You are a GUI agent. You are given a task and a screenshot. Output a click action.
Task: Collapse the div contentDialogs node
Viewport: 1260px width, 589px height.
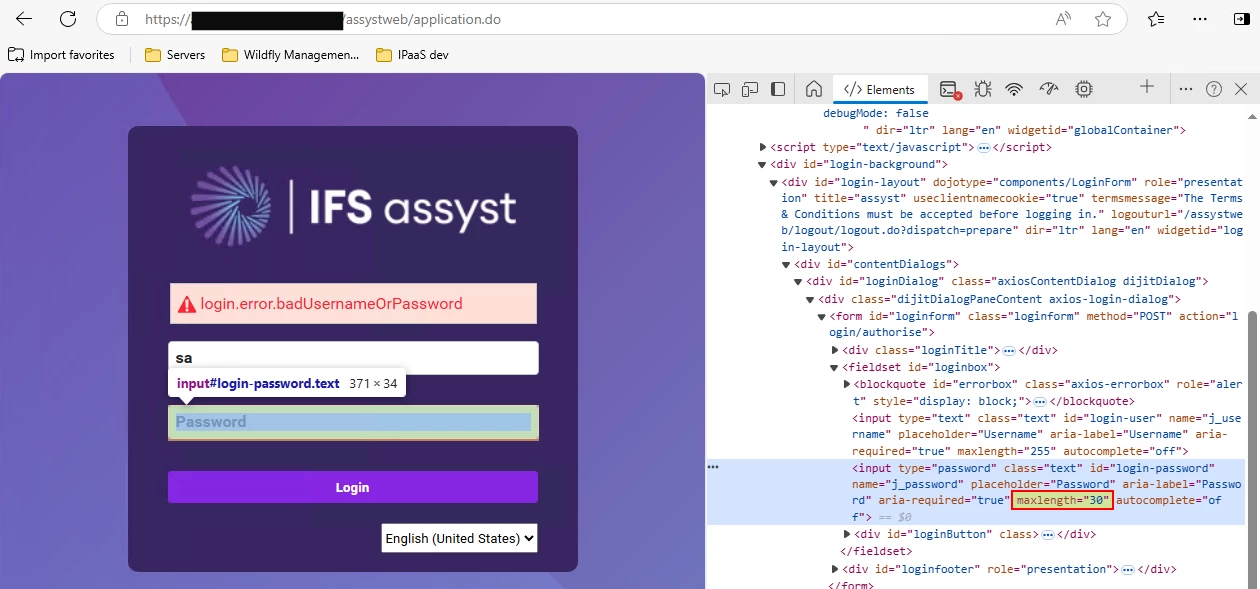click(787, 264)
